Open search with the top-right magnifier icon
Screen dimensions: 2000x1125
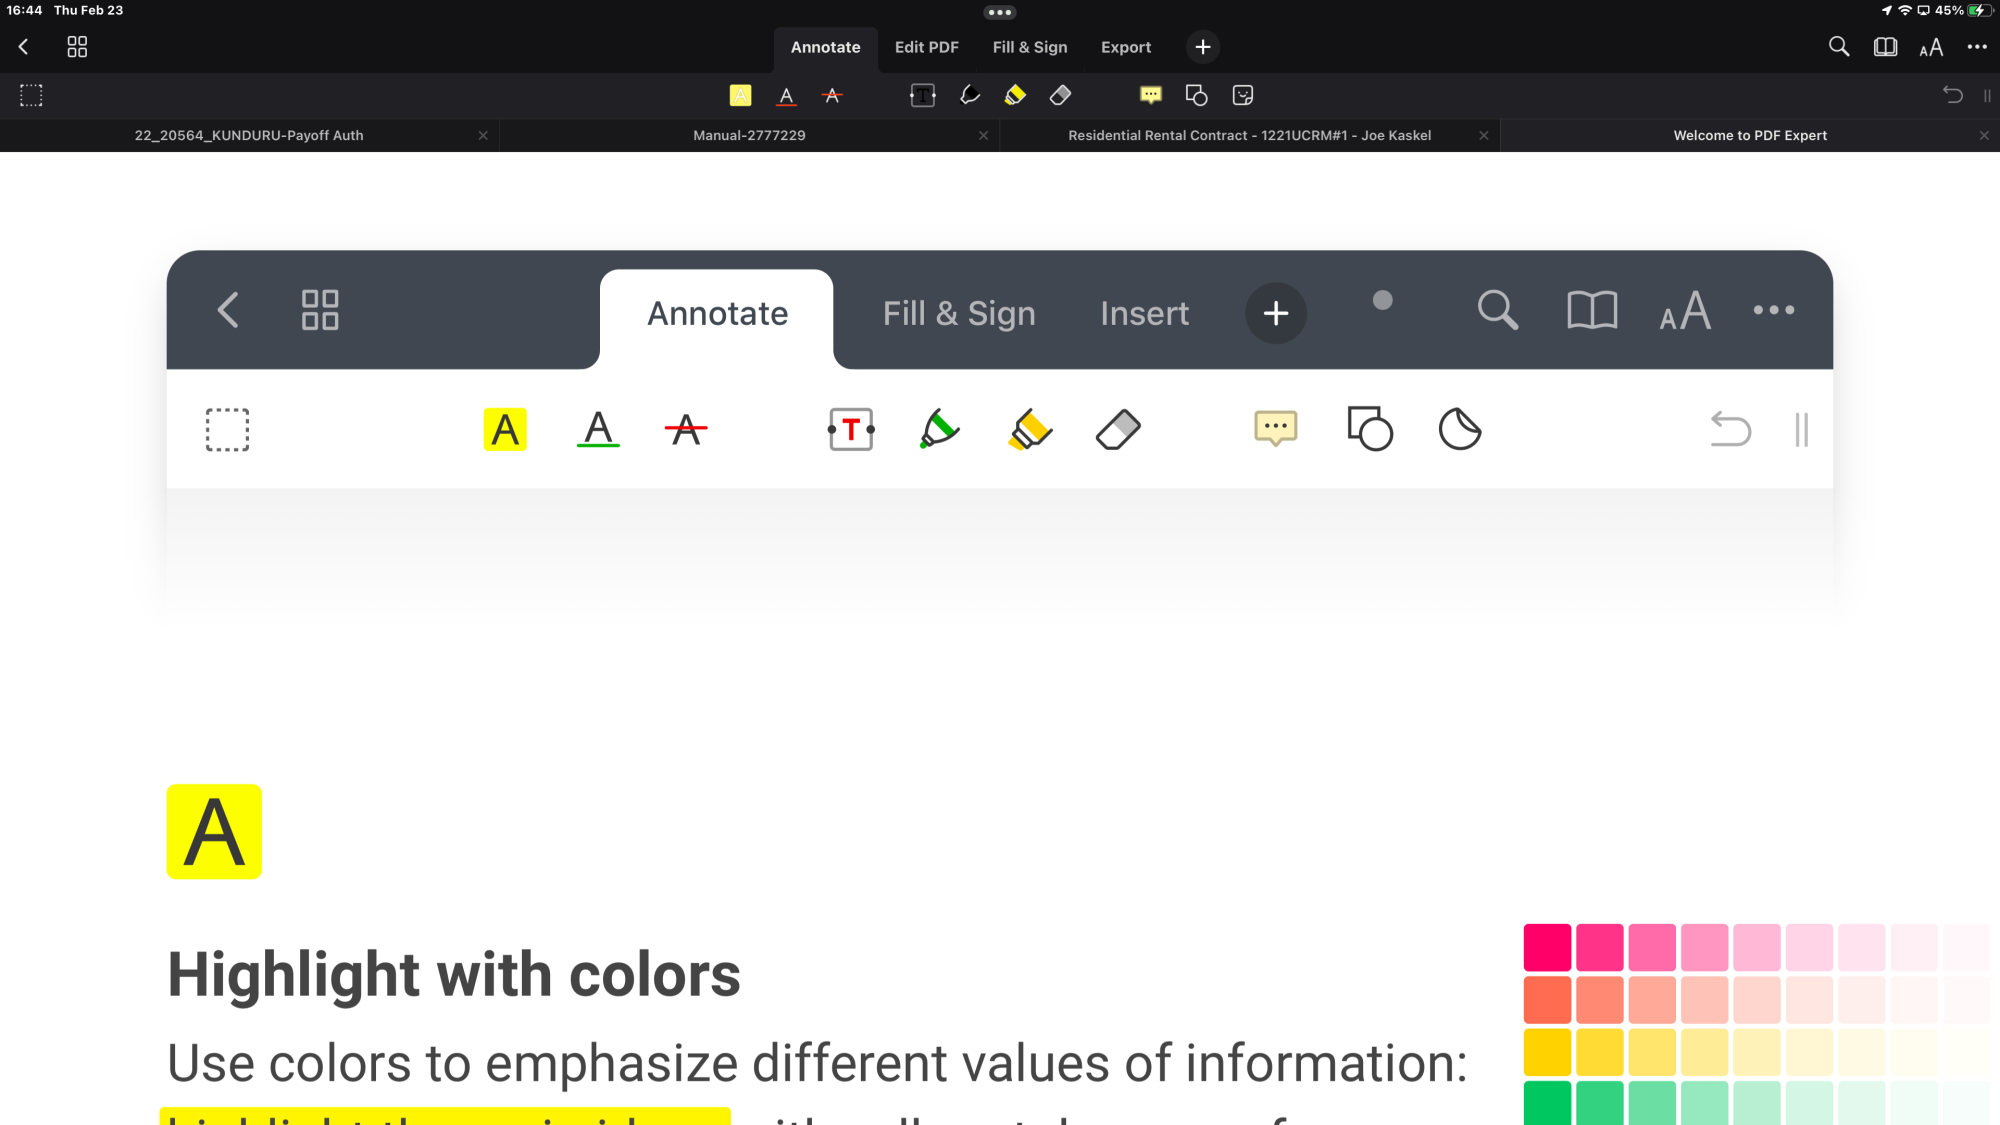tap(1838, 47)
